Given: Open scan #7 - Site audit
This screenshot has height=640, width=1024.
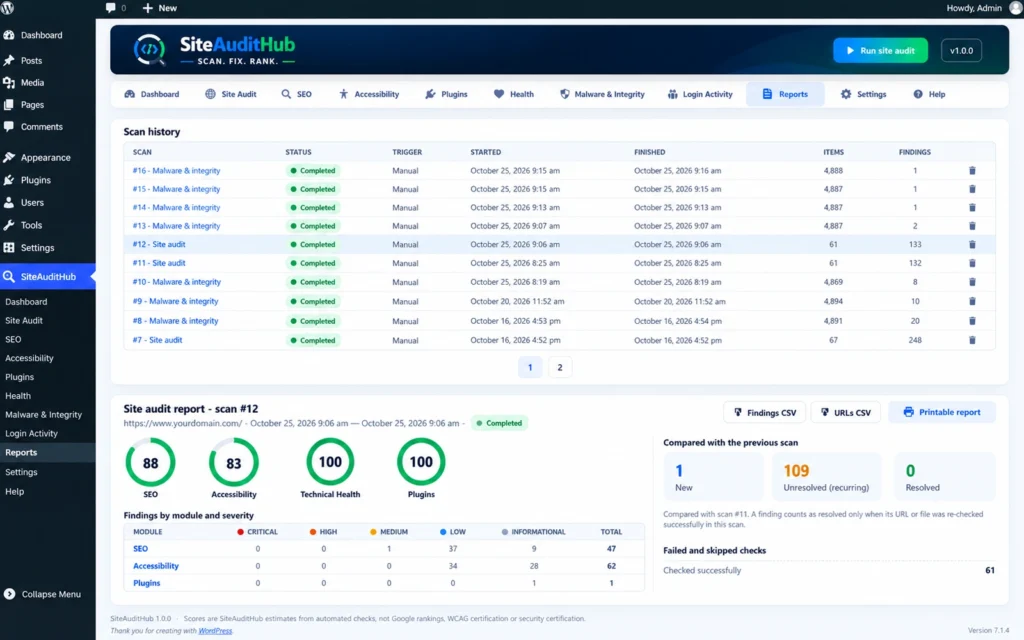Looking at the screenshot, I should [157, 340].
